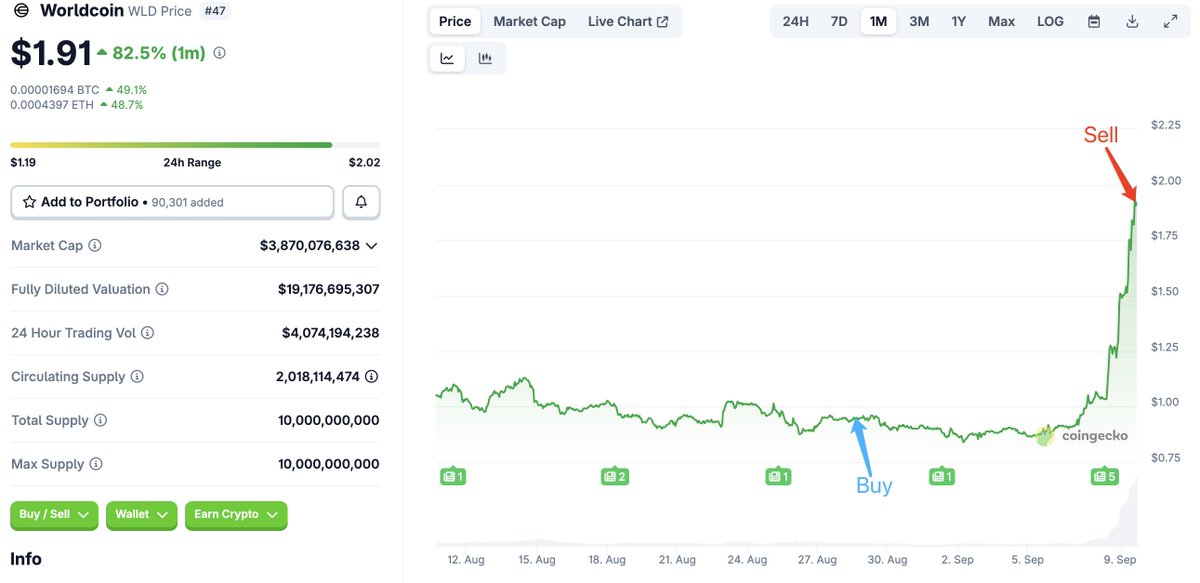
Task: Toggle the LOG scale option
Action: point(1050,21)
